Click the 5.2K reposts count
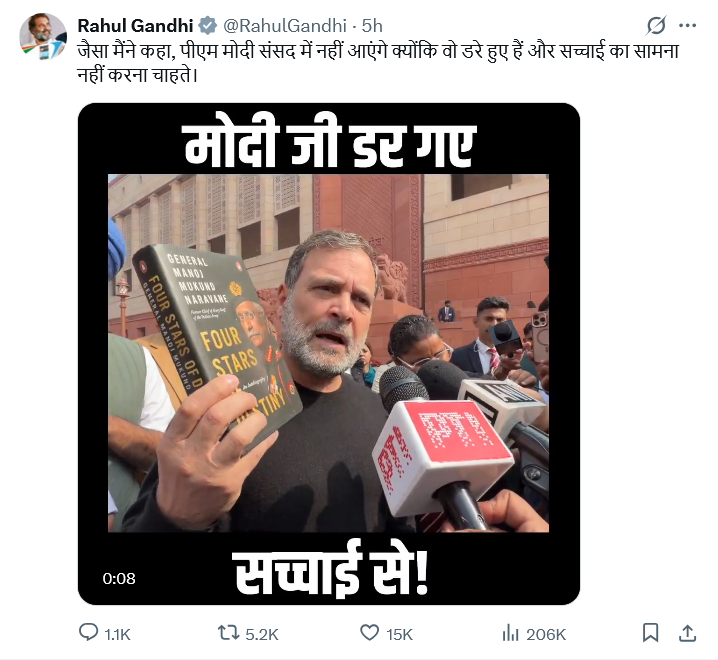Image resolution: width=718 pixels, height=660 pixels. pos(261,635)
